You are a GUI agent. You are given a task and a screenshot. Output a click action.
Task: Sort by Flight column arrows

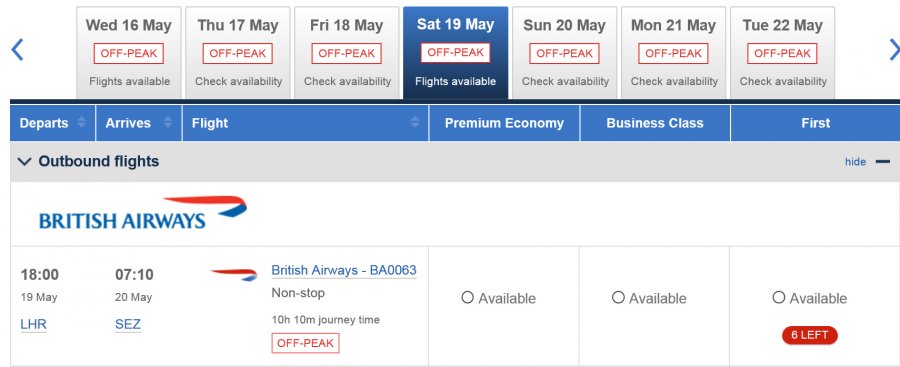pyautogui.click(x=415, y=122)
